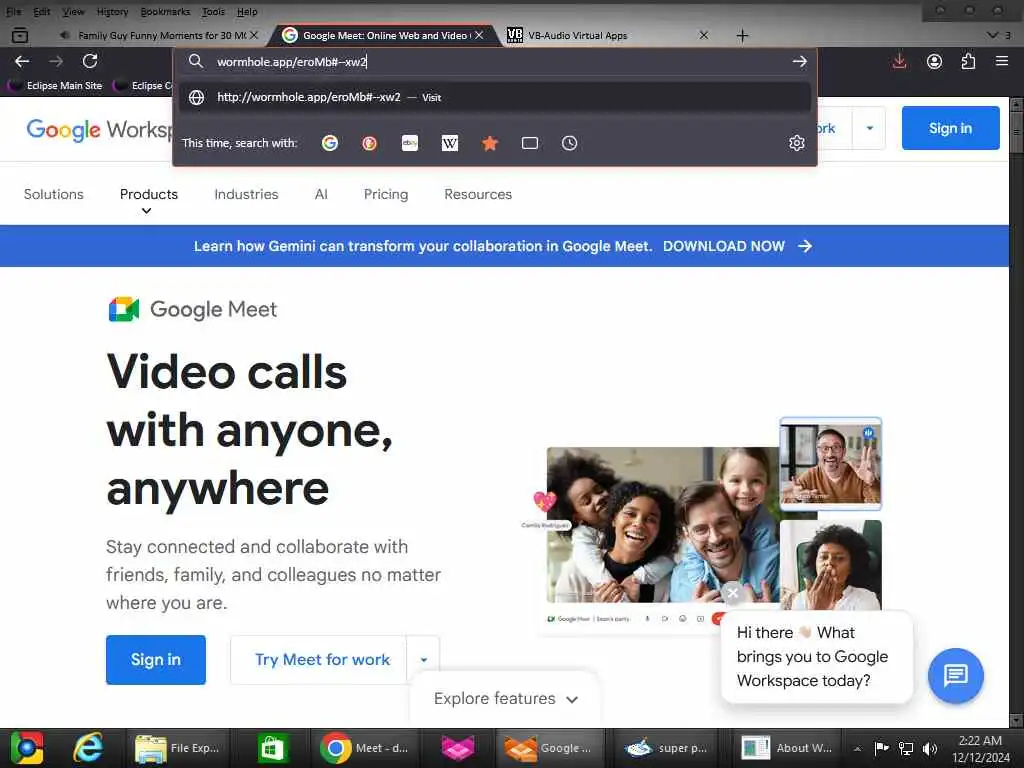This screenshot has width=1024, height=768.
Task: Search this time with Google icon
Action: click(330, 143)
